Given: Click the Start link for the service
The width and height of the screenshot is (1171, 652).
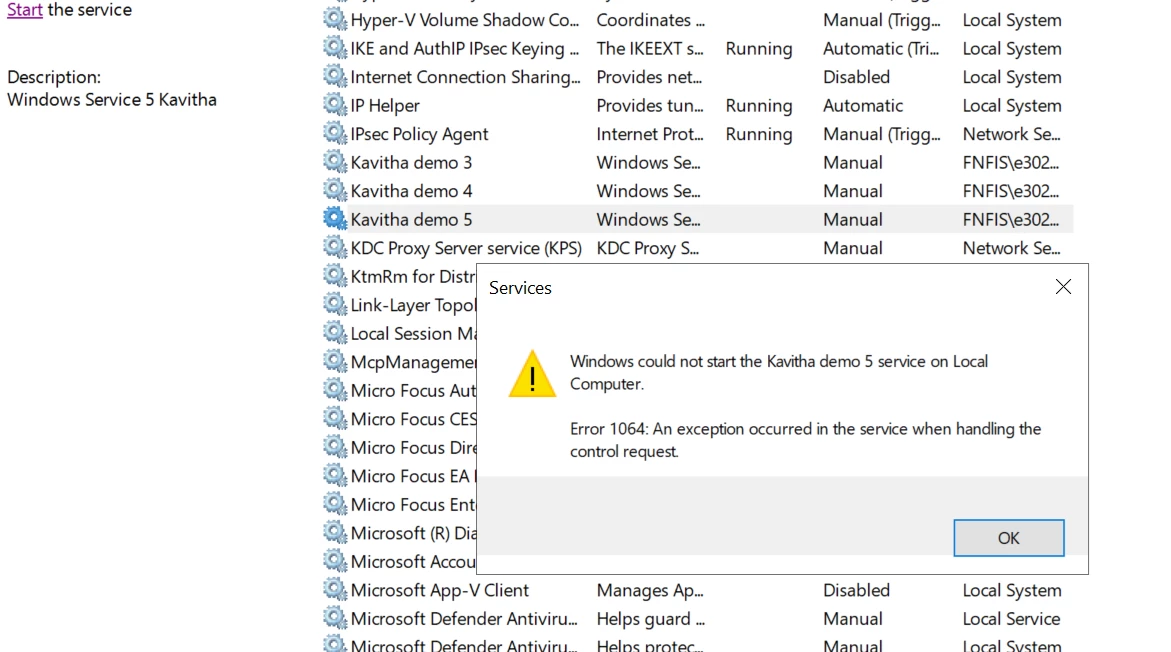Looking at the screenshot, I should coord(25,10).
